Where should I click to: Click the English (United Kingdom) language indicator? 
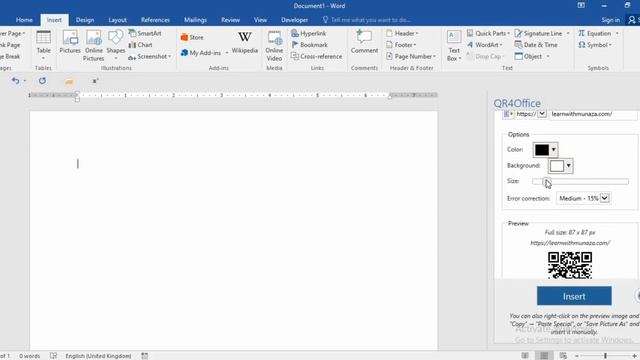pyautogui.click(x=98, y=356)
